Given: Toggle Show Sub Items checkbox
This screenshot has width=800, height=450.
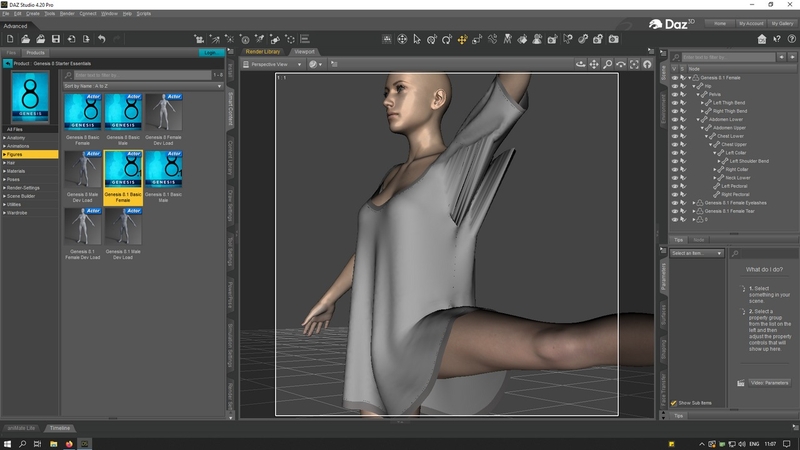Looking at the screenshot, I should [673, 403].
